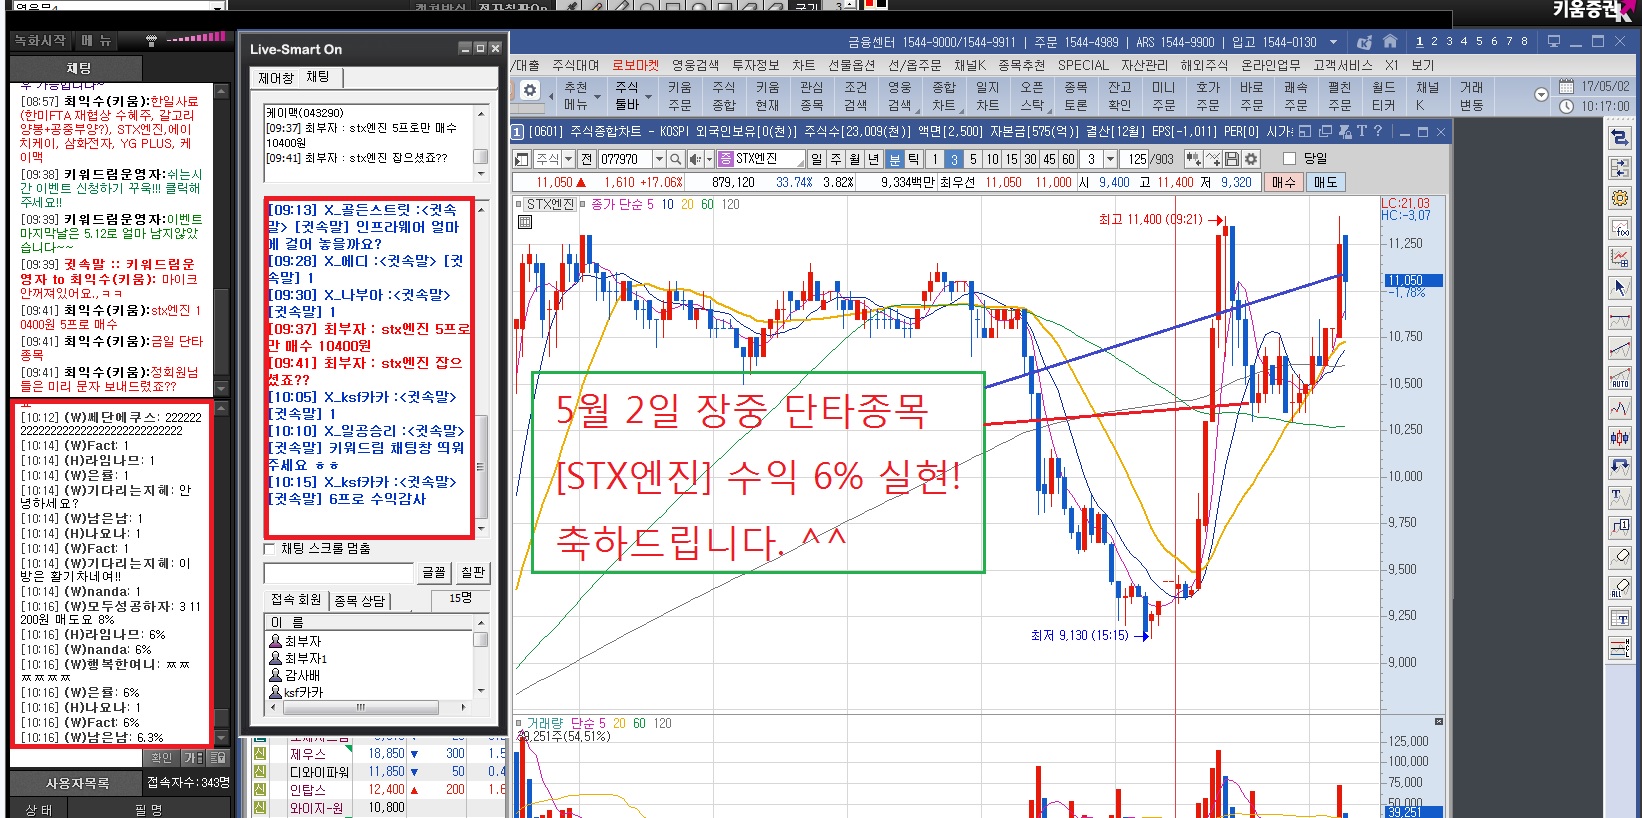This screenshot has height=818, width=1642.
Task: Open the 미니주문 toolbar item
Action: click(1164, 95)
